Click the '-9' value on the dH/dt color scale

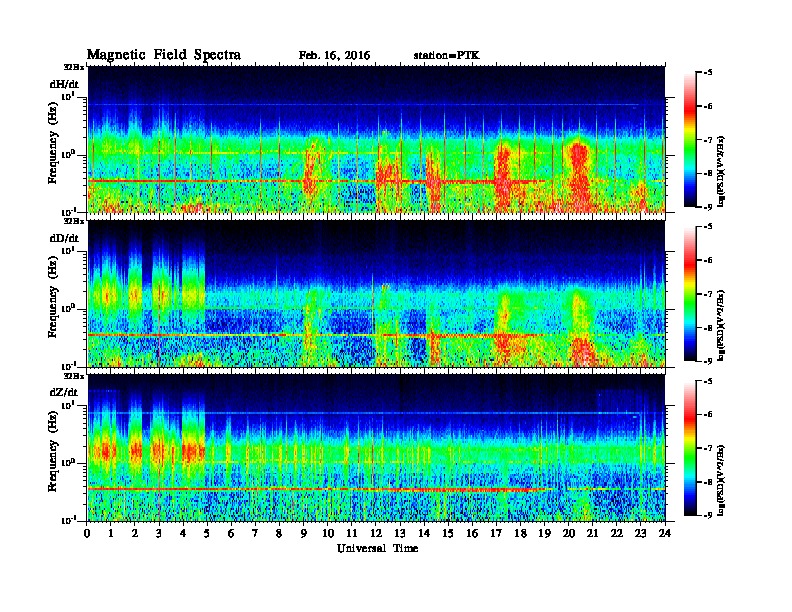(x=708, y=207)
